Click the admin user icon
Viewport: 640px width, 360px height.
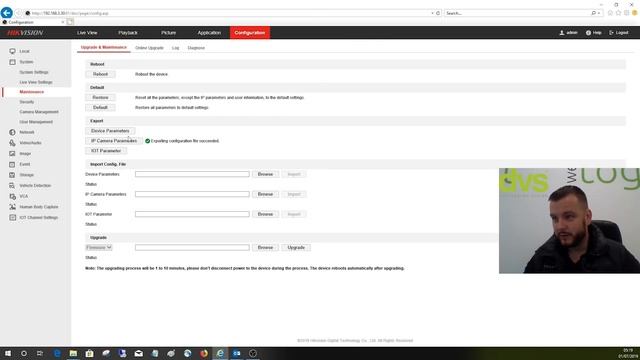(562, 33)
